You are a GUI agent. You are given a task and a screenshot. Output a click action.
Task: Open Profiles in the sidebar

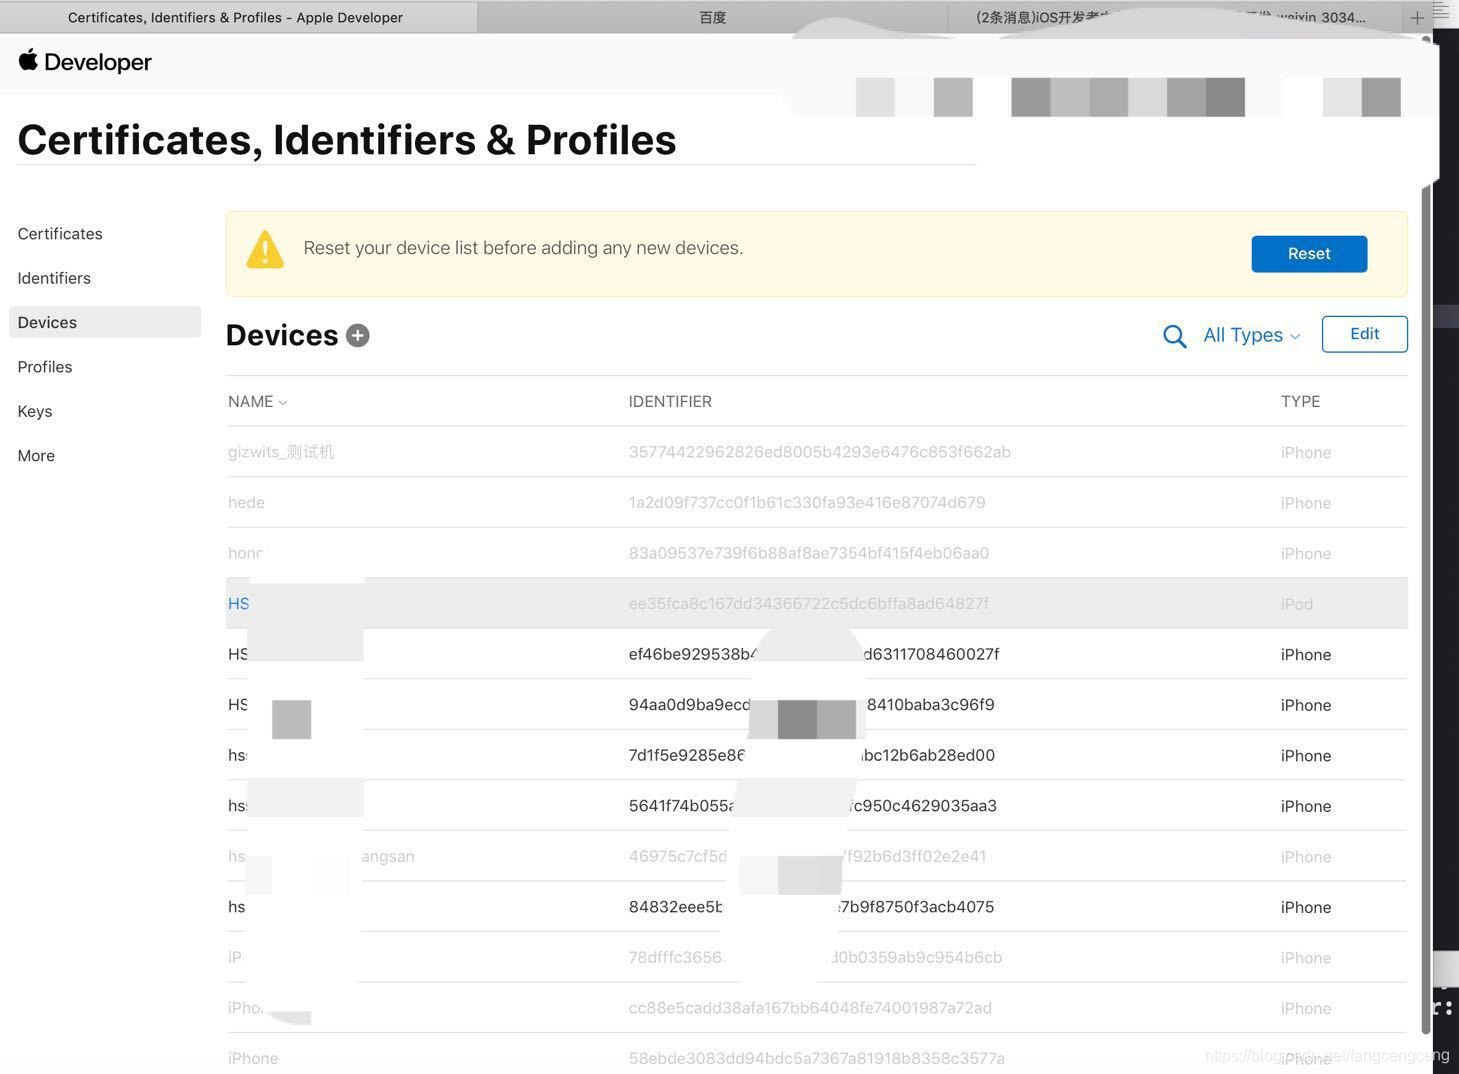coord(45,367)
